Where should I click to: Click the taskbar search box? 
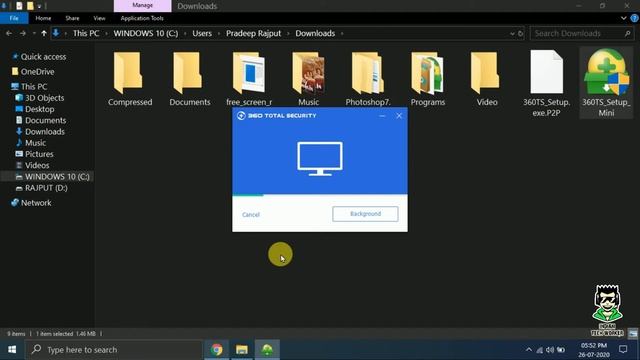point(114,350)
